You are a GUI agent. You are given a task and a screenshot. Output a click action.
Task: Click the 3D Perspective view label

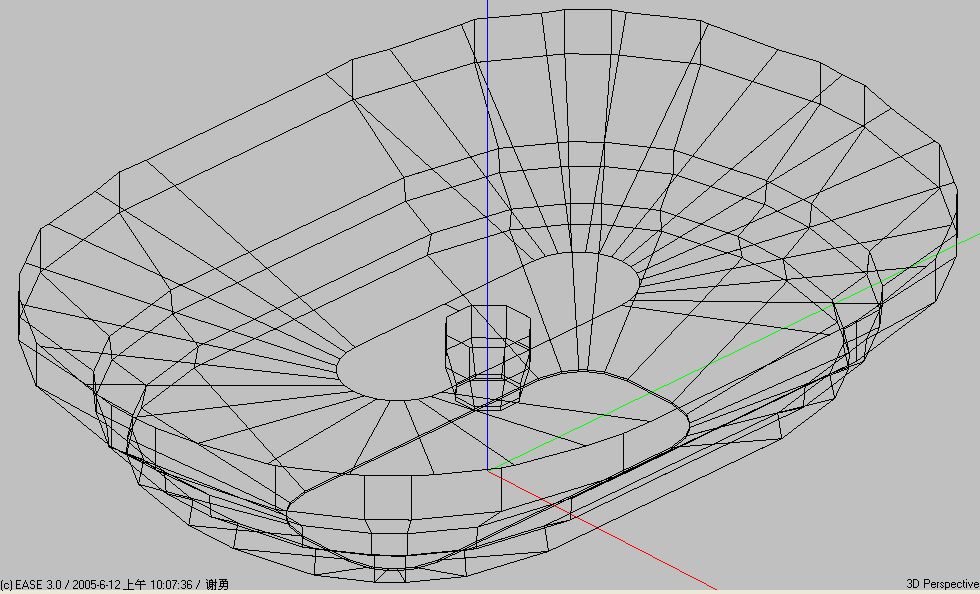942,584
